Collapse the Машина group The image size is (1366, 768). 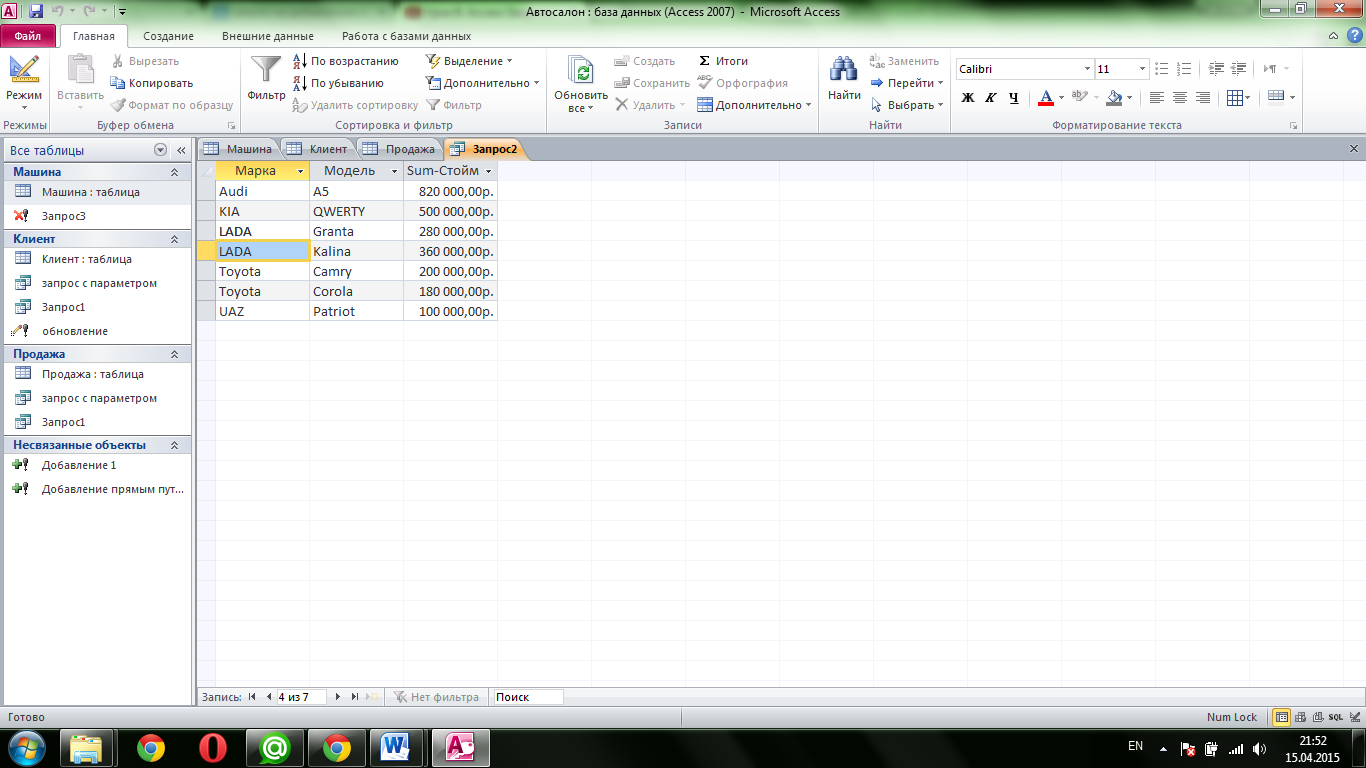pos(174,172)
